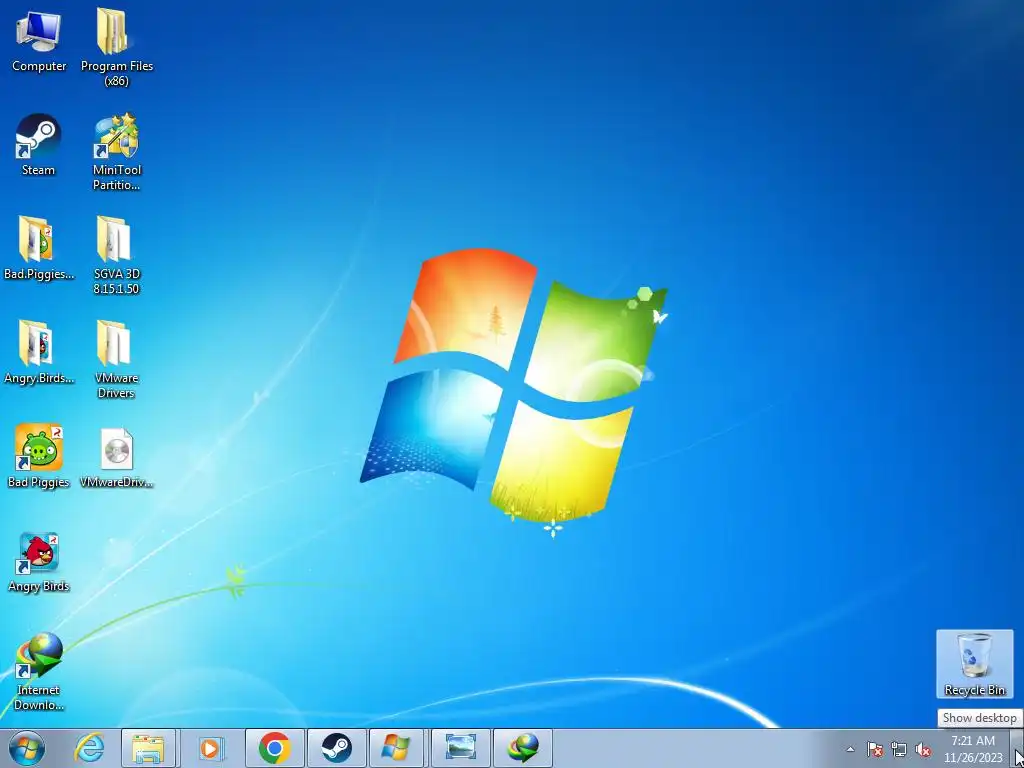This screenshot has height=768, width=1024.
Task: Open Windows Media Player from taskbar
Action: tap(210, 748)
